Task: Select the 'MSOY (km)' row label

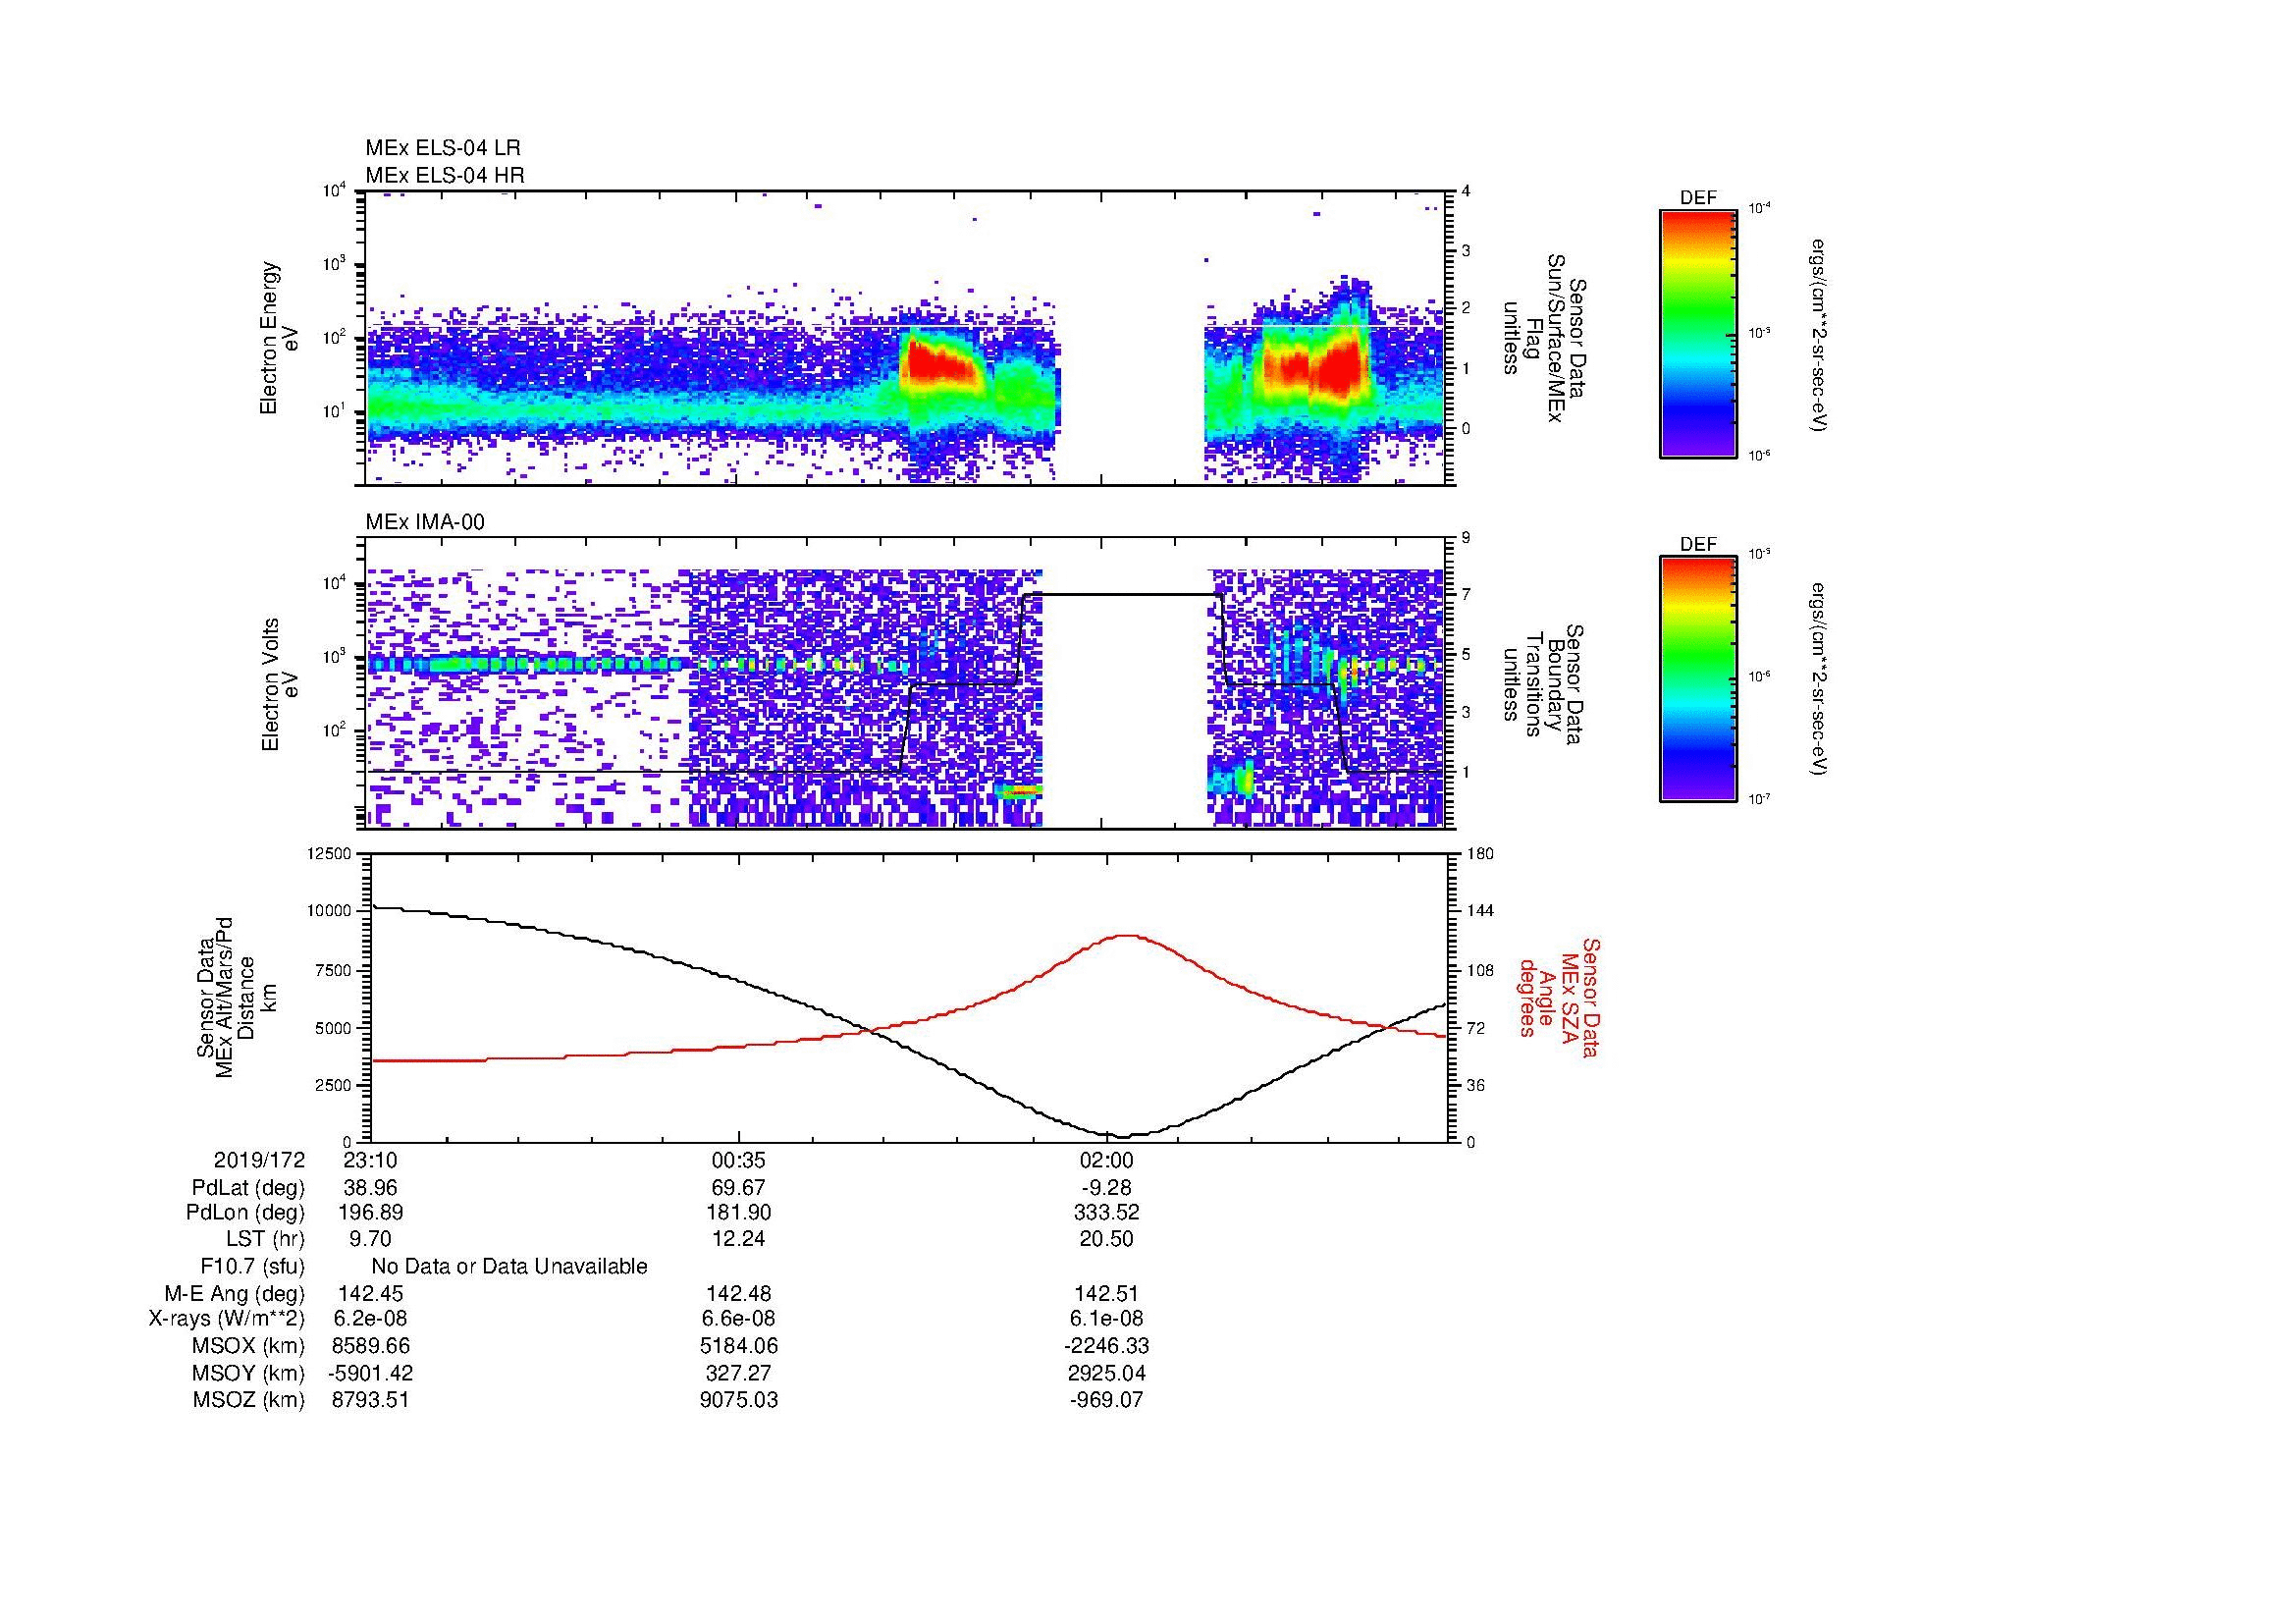Action: point(249,1373)
